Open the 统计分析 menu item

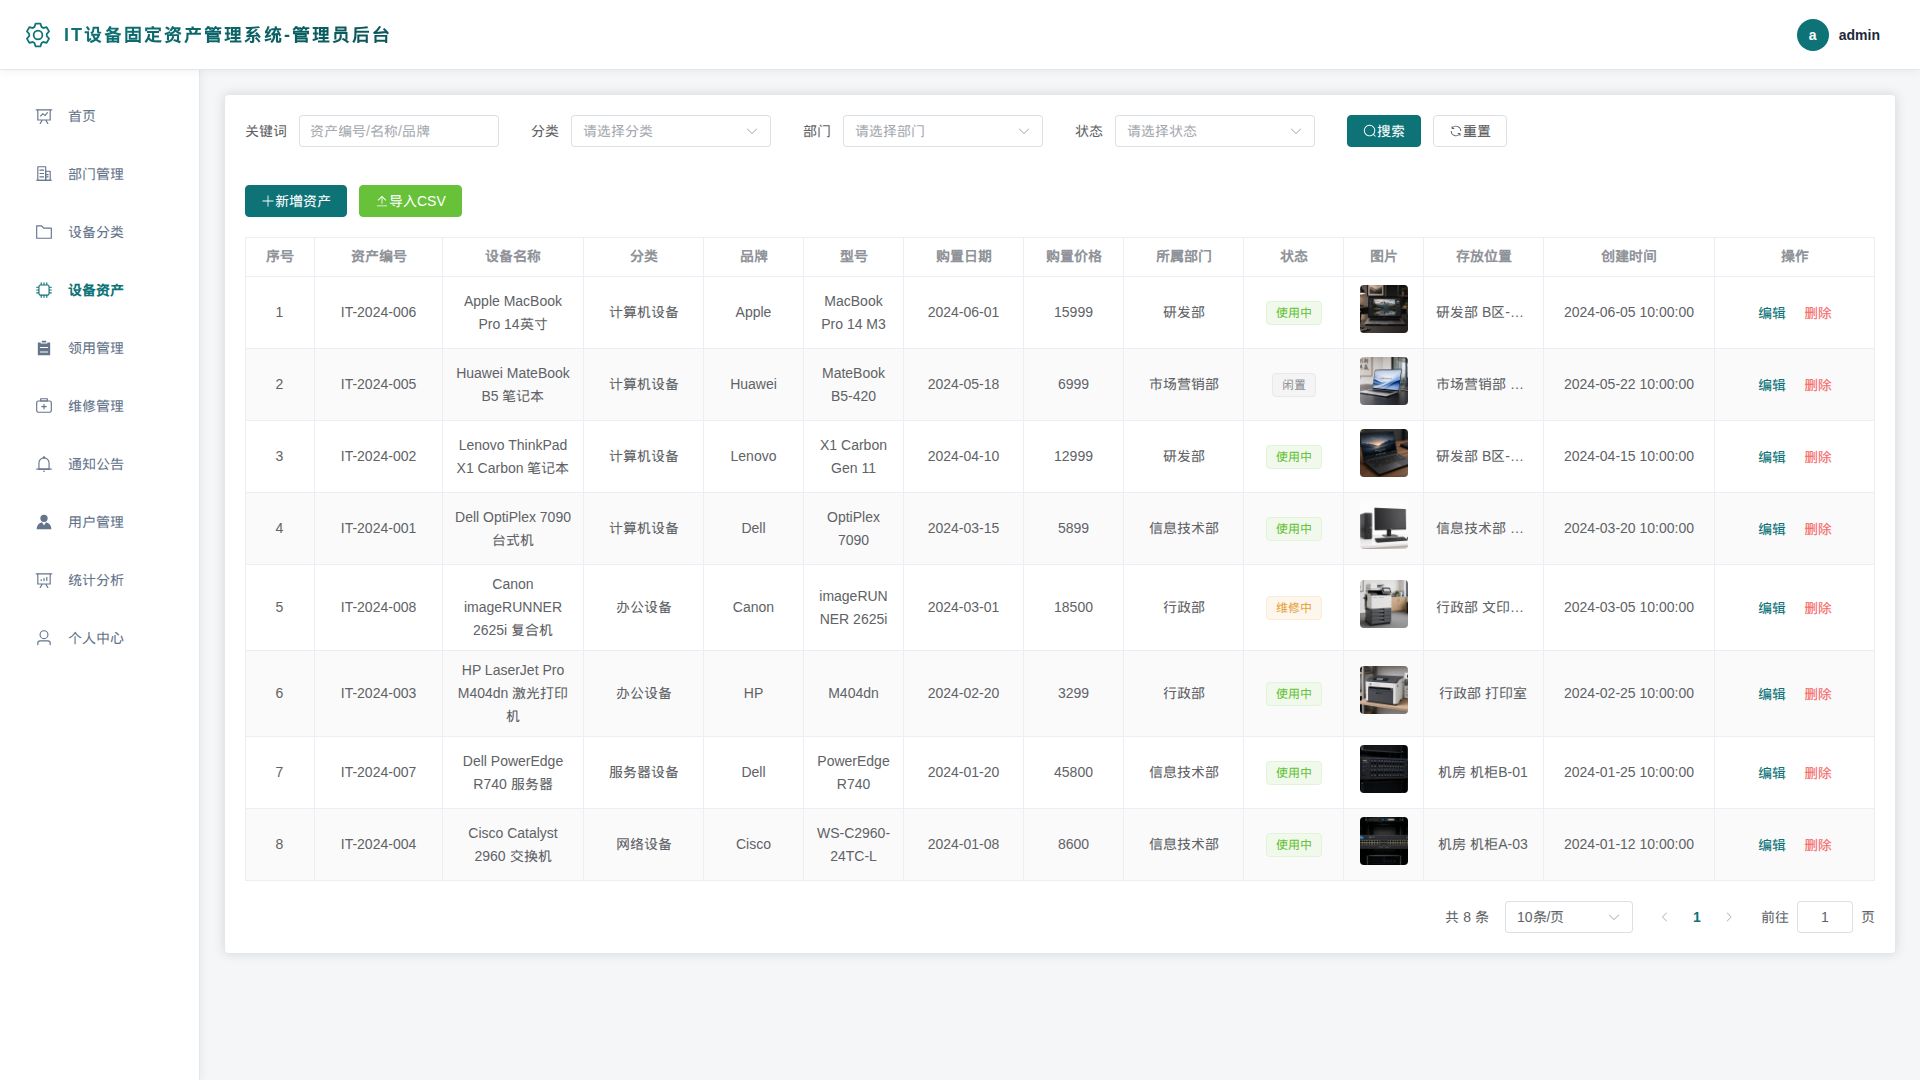[100, 580]
